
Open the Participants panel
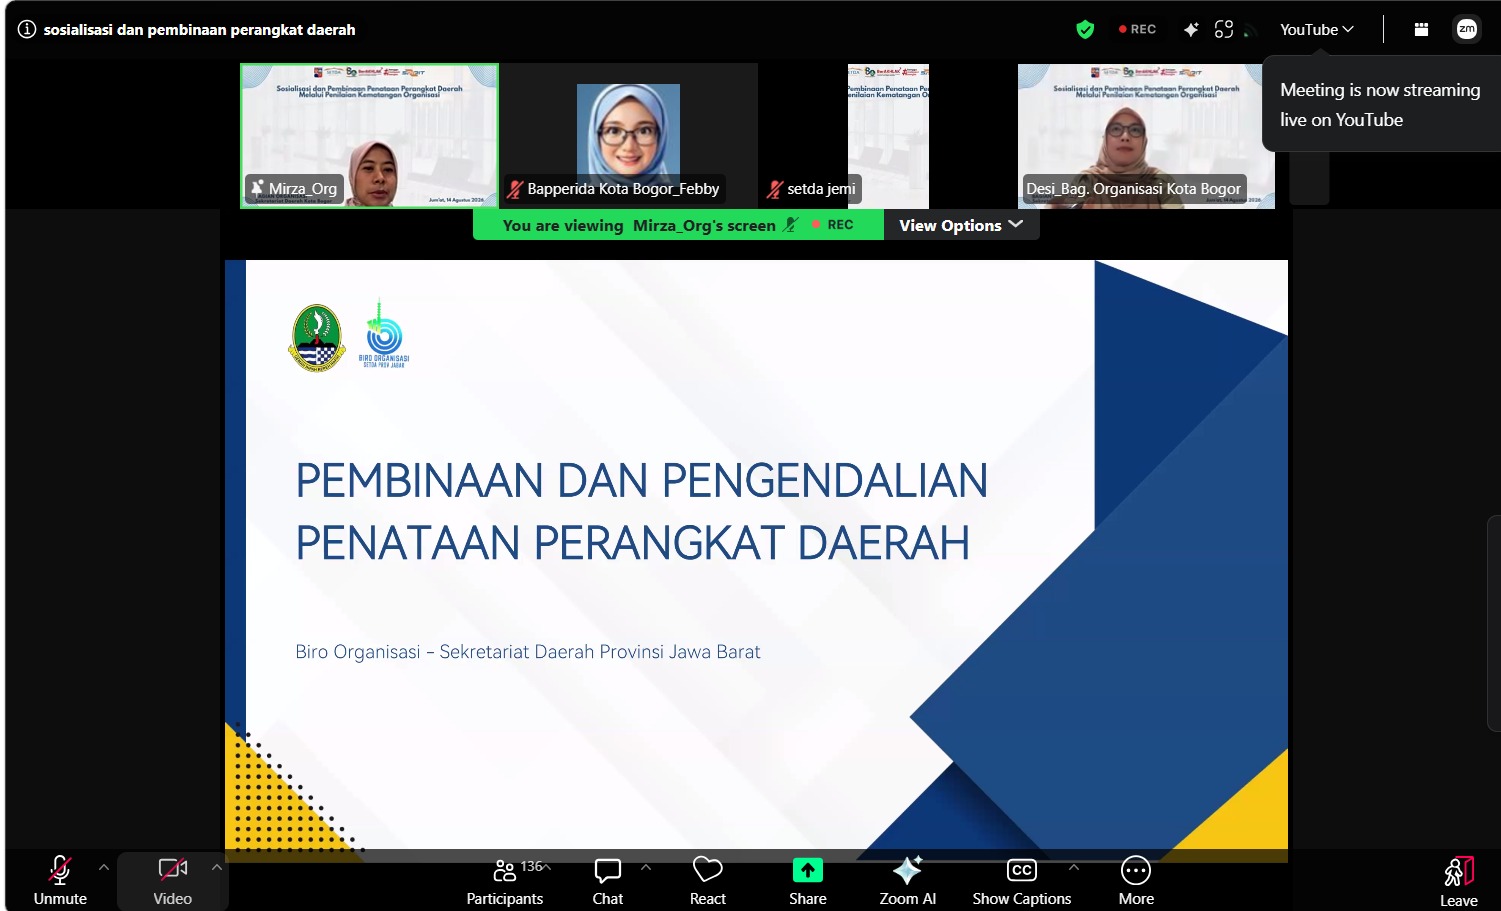505,880
